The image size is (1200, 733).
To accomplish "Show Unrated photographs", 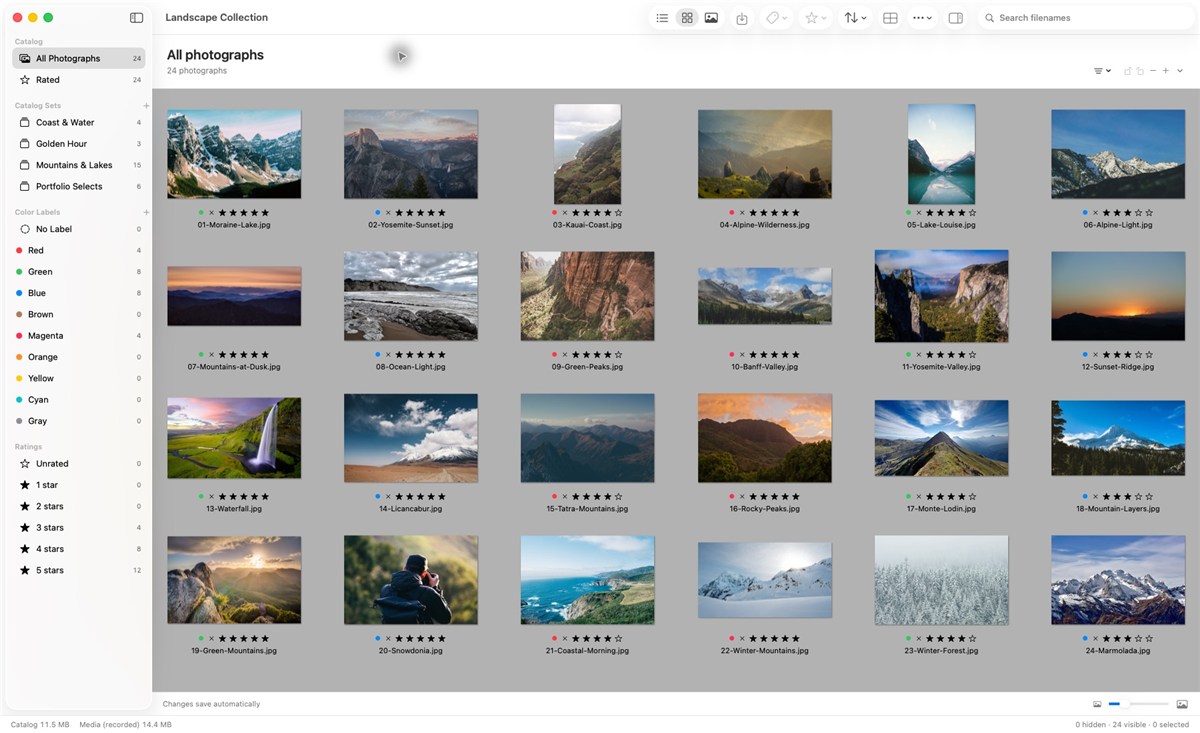I will click(x=79, y=464).
